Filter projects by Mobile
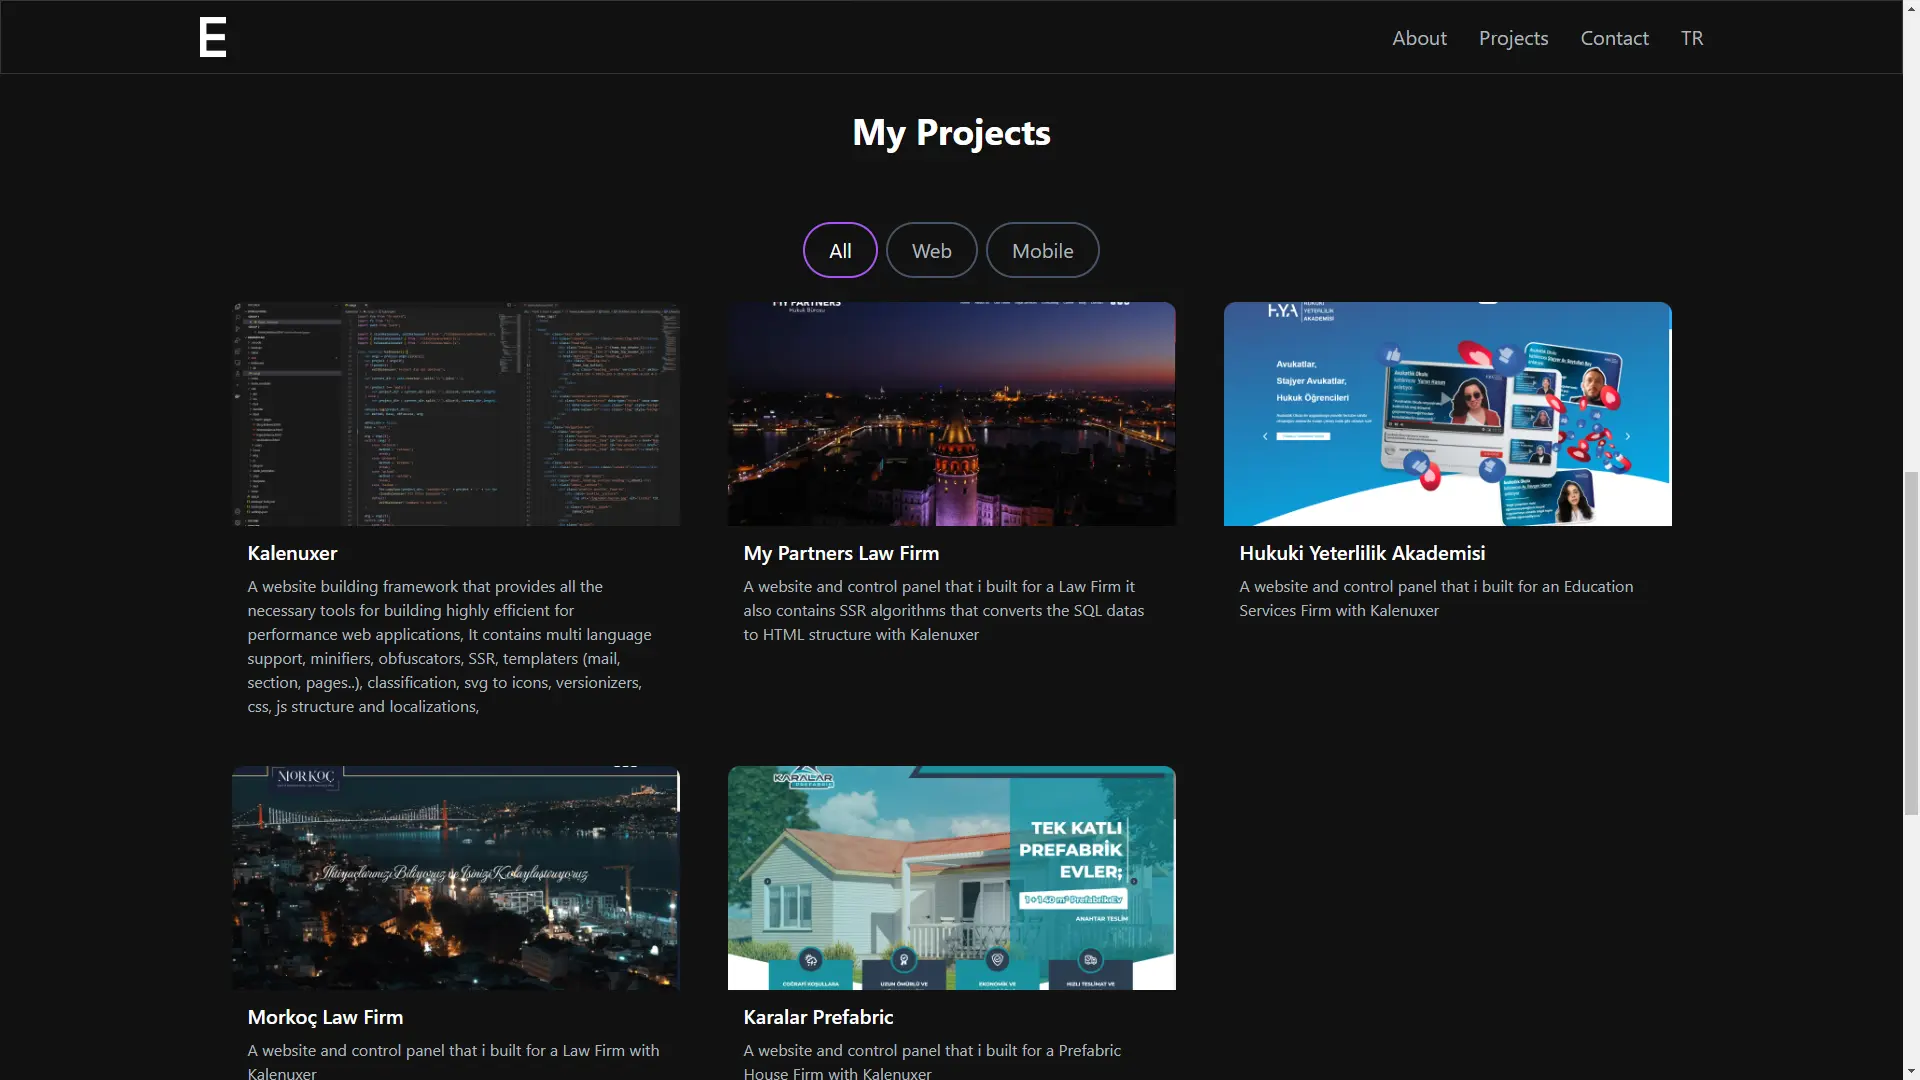The height and width of the screenshot is (1080, 1920). (x=1042, y=251)
